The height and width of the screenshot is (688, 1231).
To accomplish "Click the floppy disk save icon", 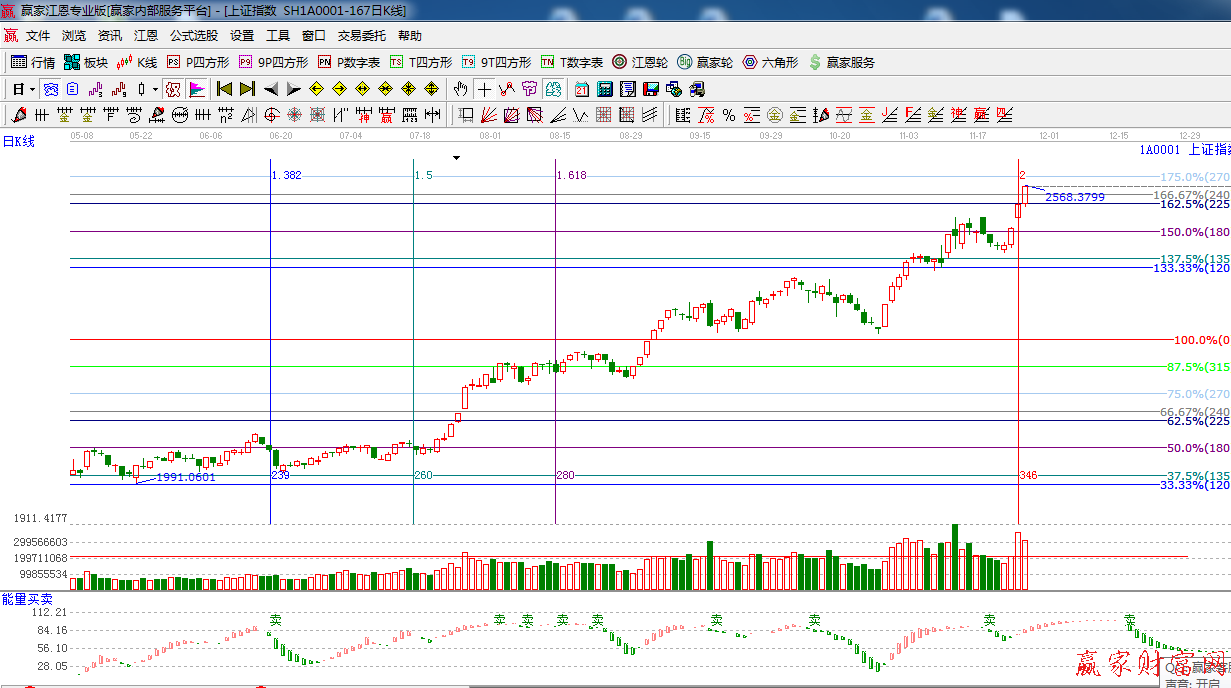I will (651, 89).
